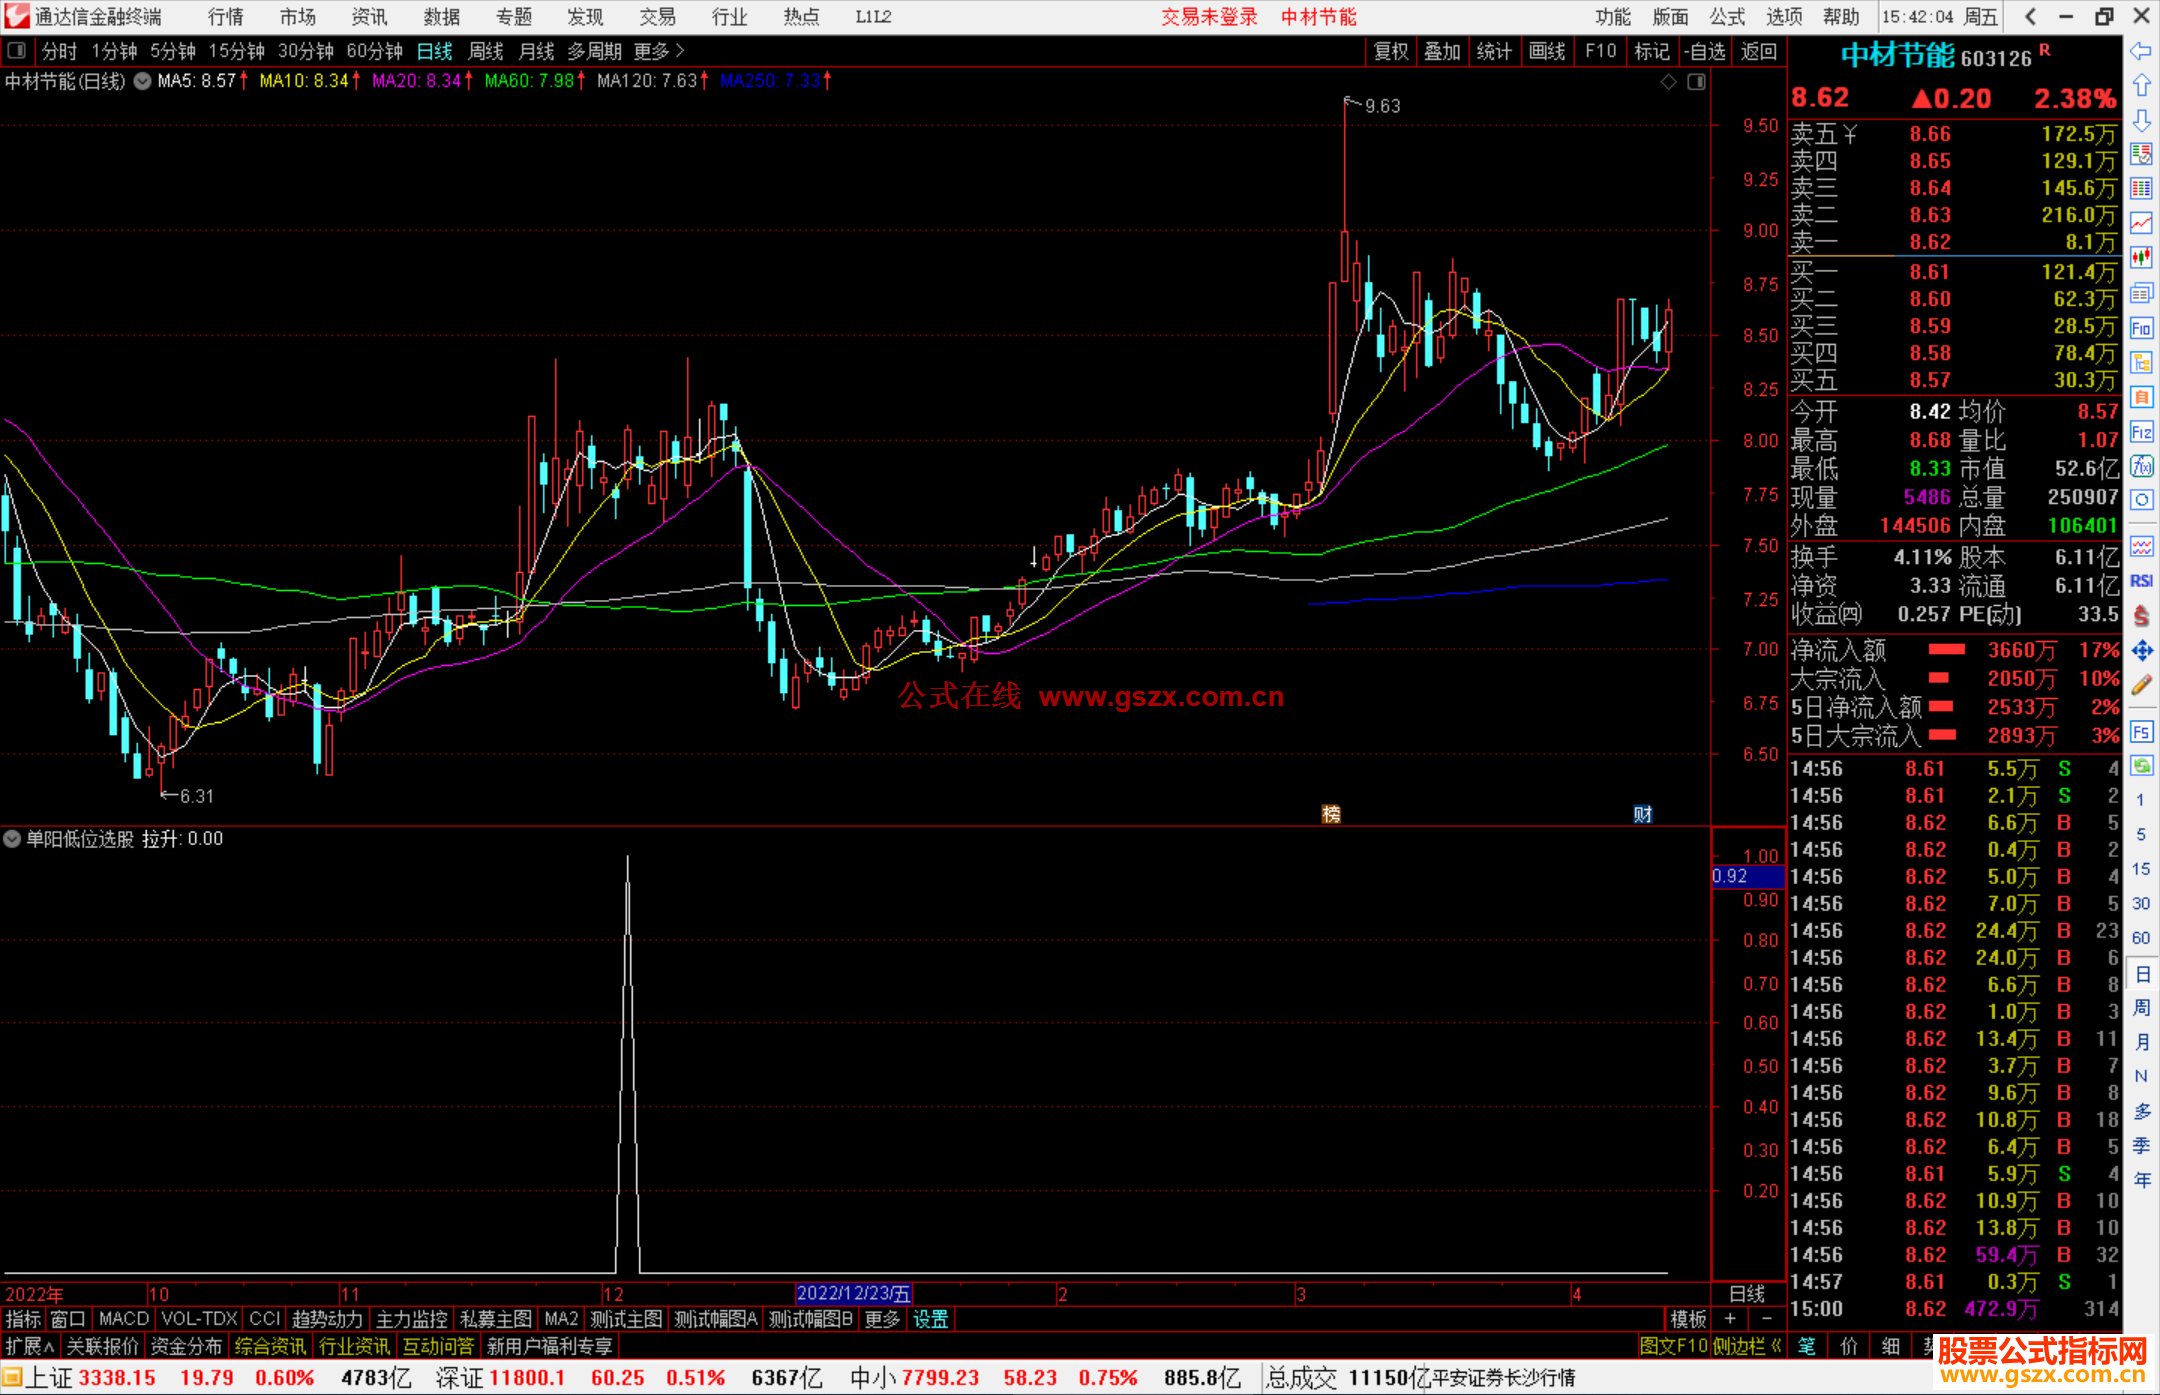The image size is (2160, 1395).
Task: Select the pencil drawing tool icon
Action: 2140,685
